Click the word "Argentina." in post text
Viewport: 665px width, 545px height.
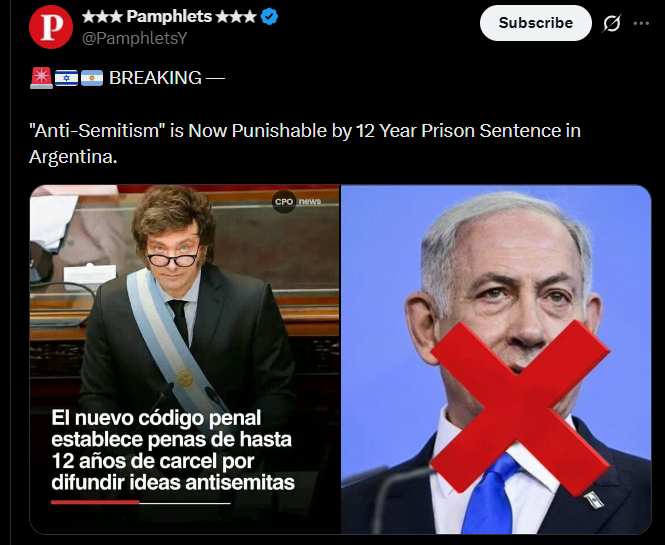click(x=73, y=157)
